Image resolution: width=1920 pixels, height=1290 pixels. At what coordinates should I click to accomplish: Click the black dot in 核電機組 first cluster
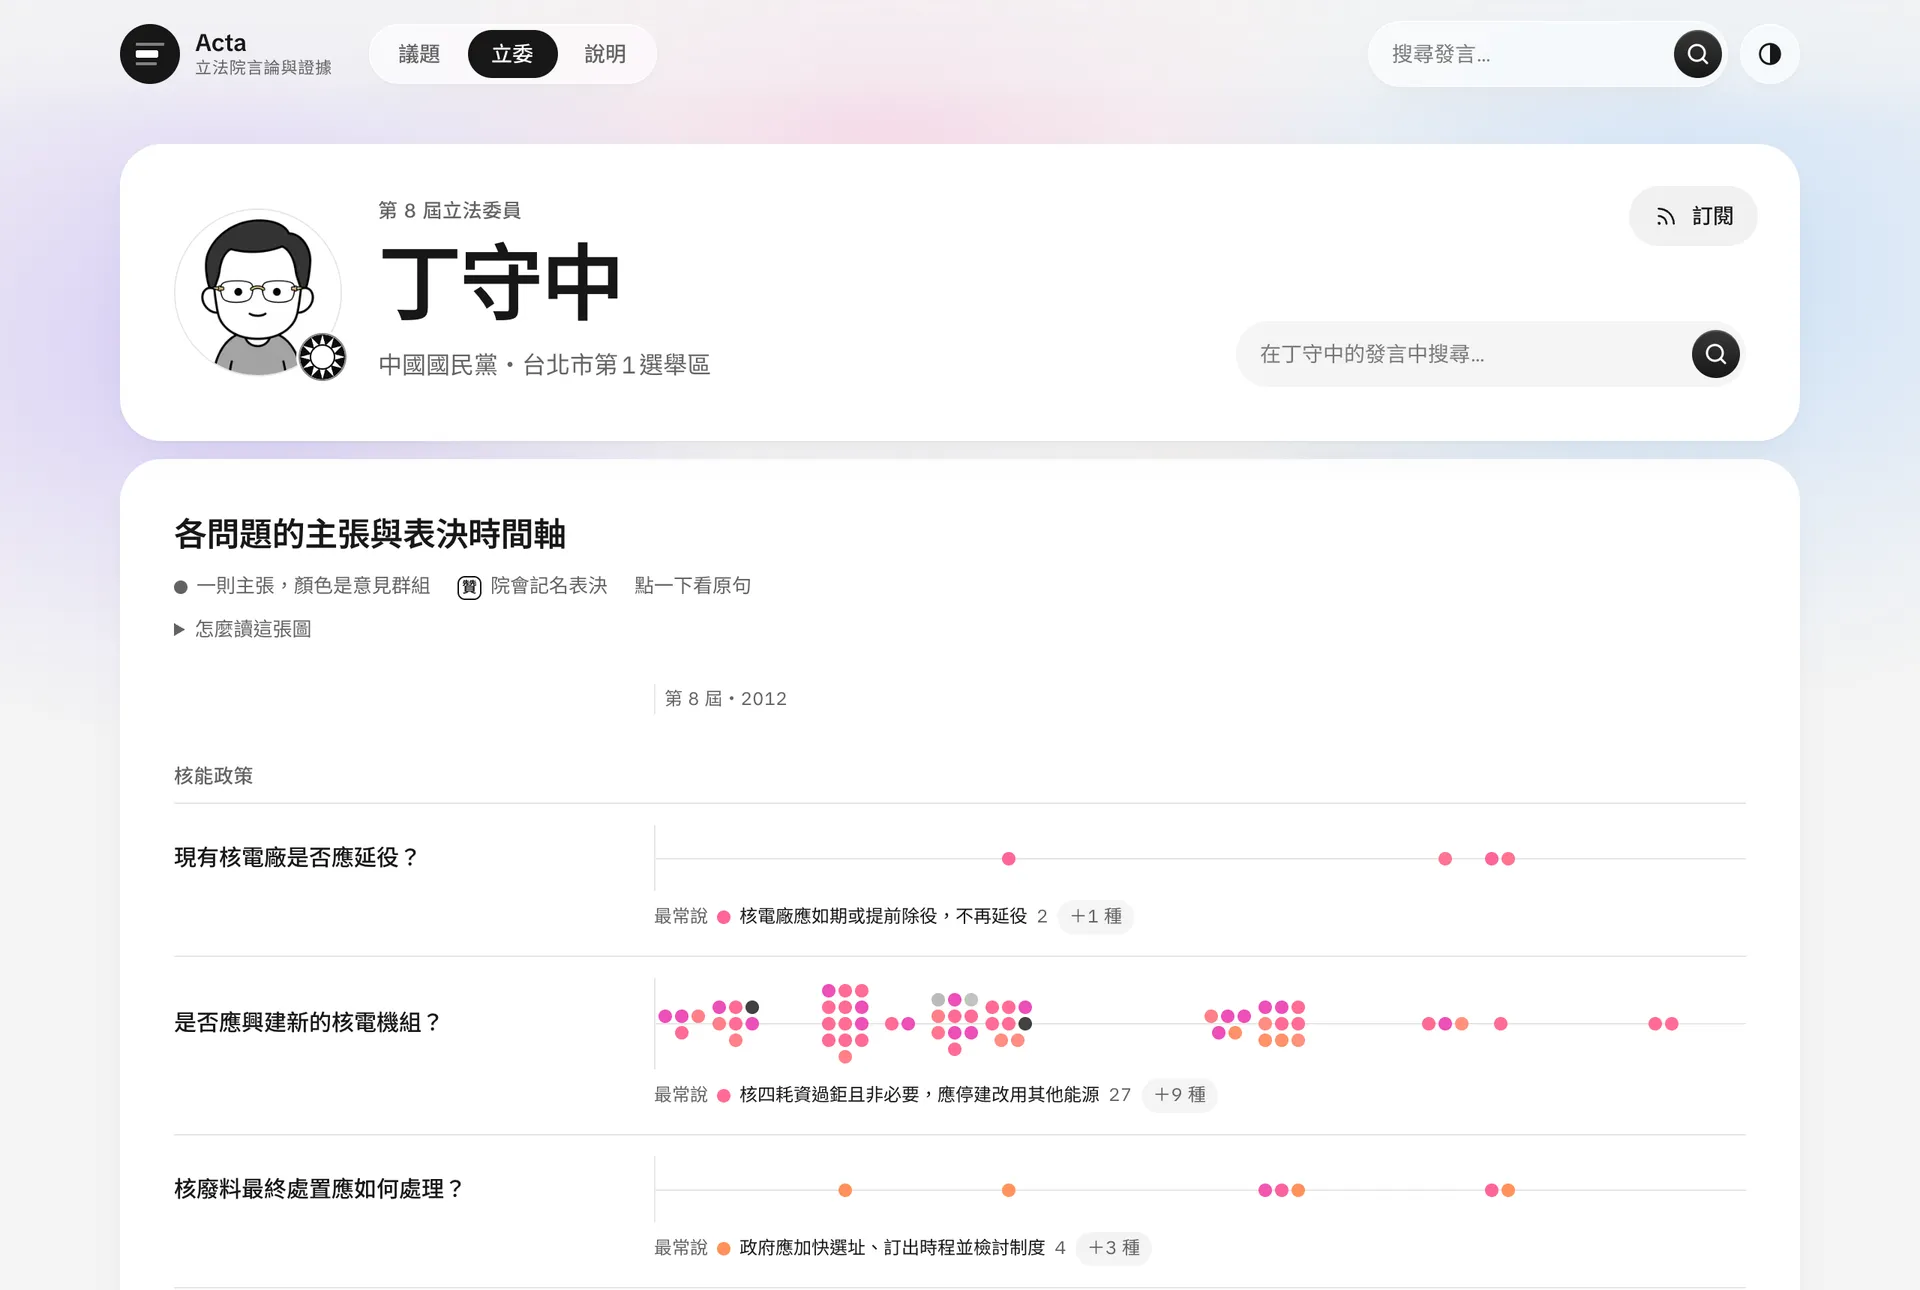(x=752, y=1007)
